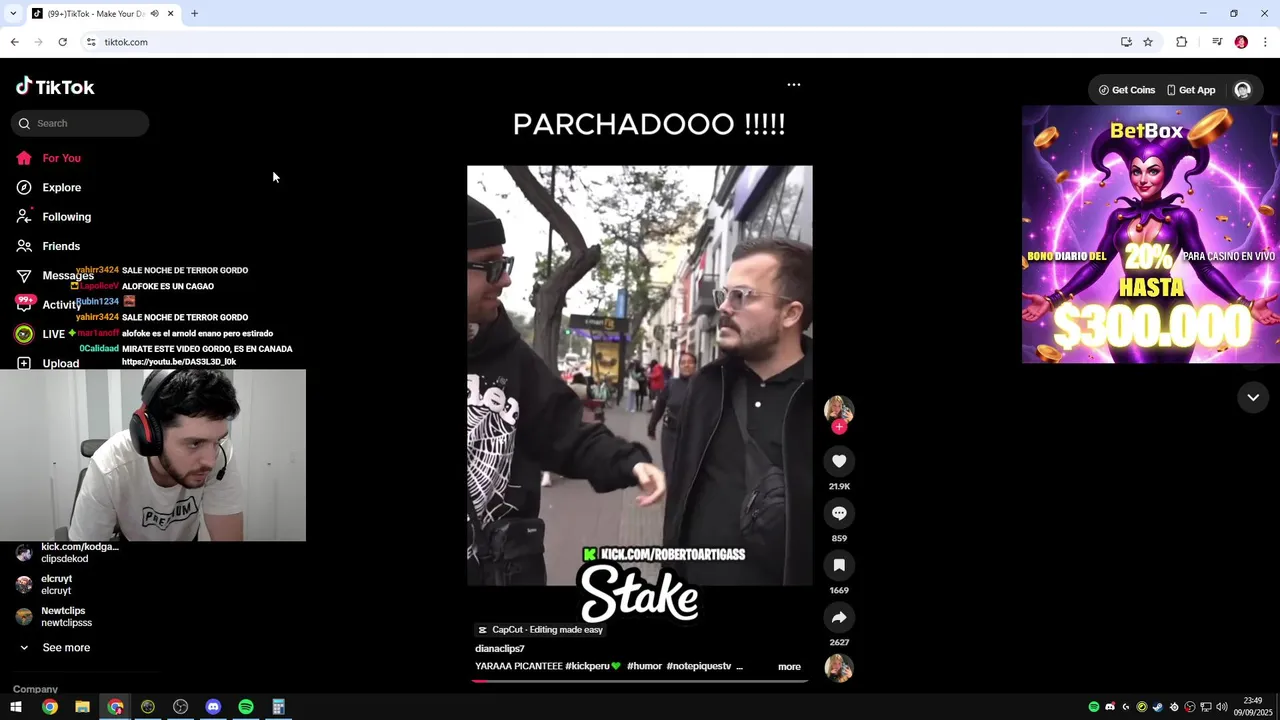This screenshot has width=1280, height=720.
Task: Focus the TikTok Search field
Action: (80, 123)
